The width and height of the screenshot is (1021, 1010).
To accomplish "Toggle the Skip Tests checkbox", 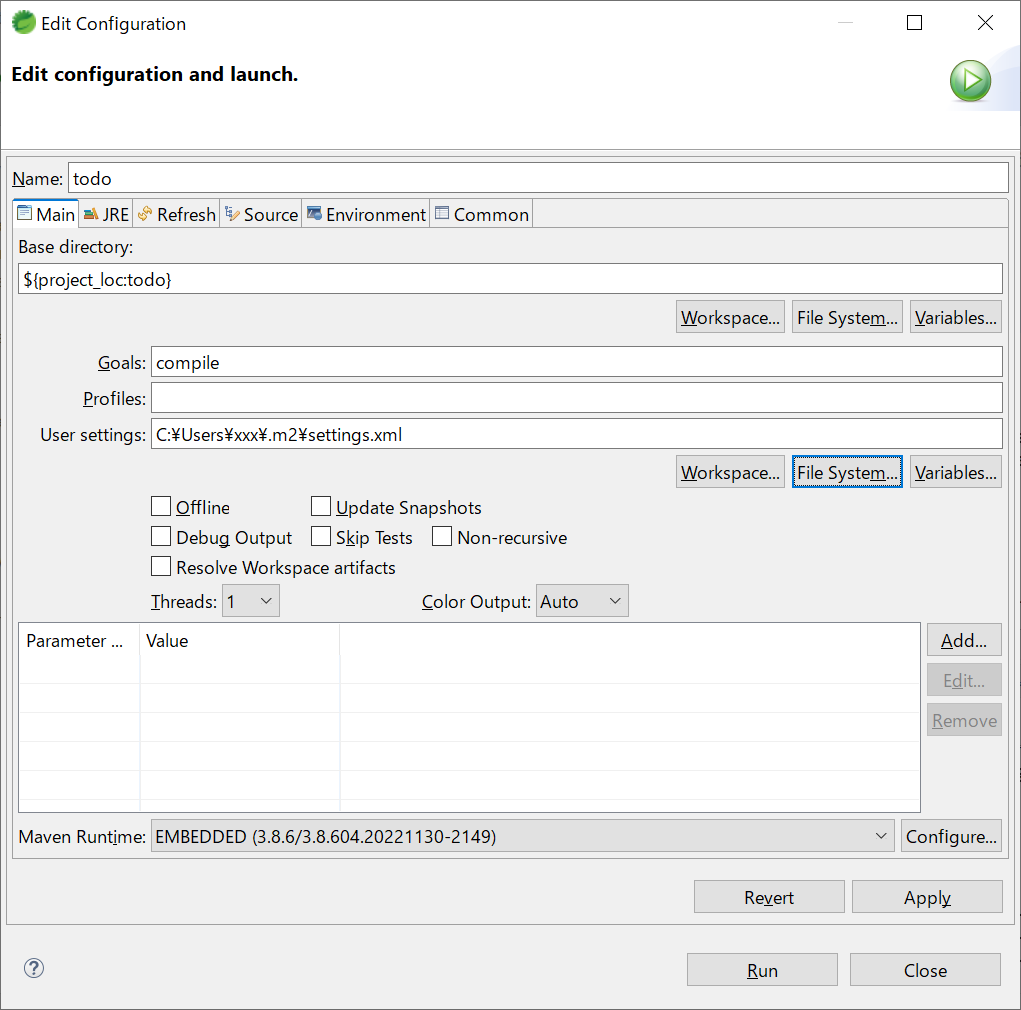I will [321, 537].
